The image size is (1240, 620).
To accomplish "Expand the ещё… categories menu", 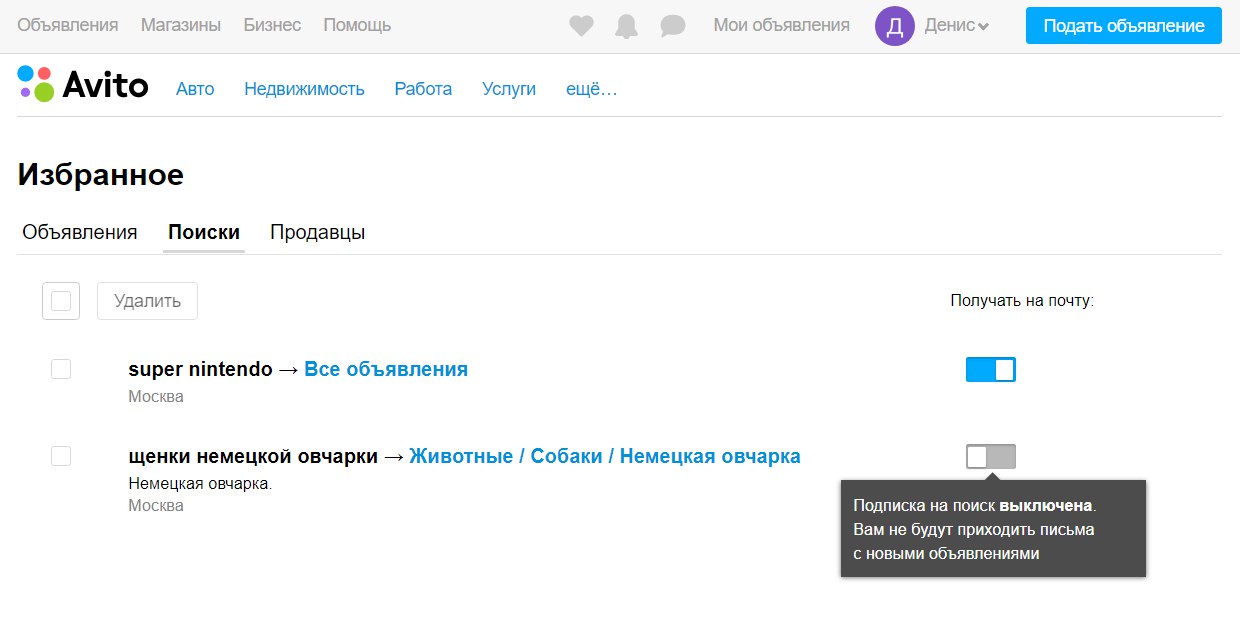I will [x=591, y=89].
